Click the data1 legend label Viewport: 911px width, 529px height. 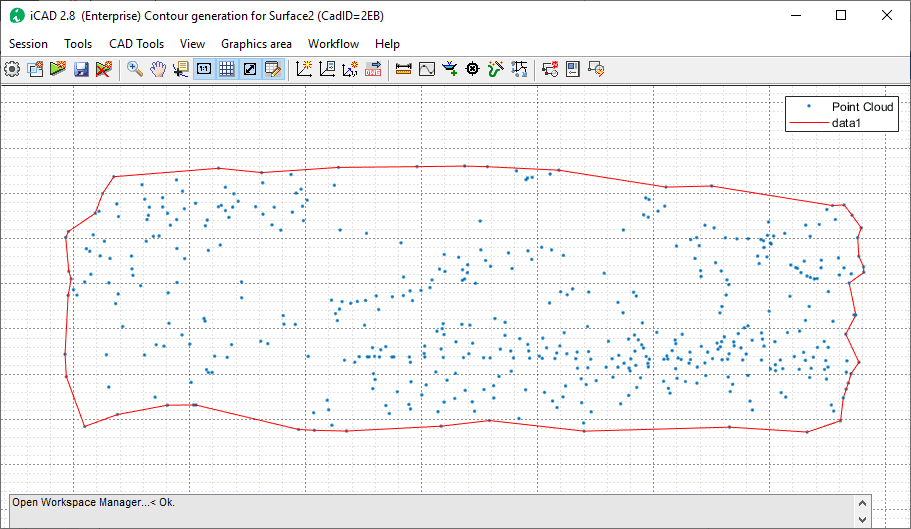pos(846,122)
